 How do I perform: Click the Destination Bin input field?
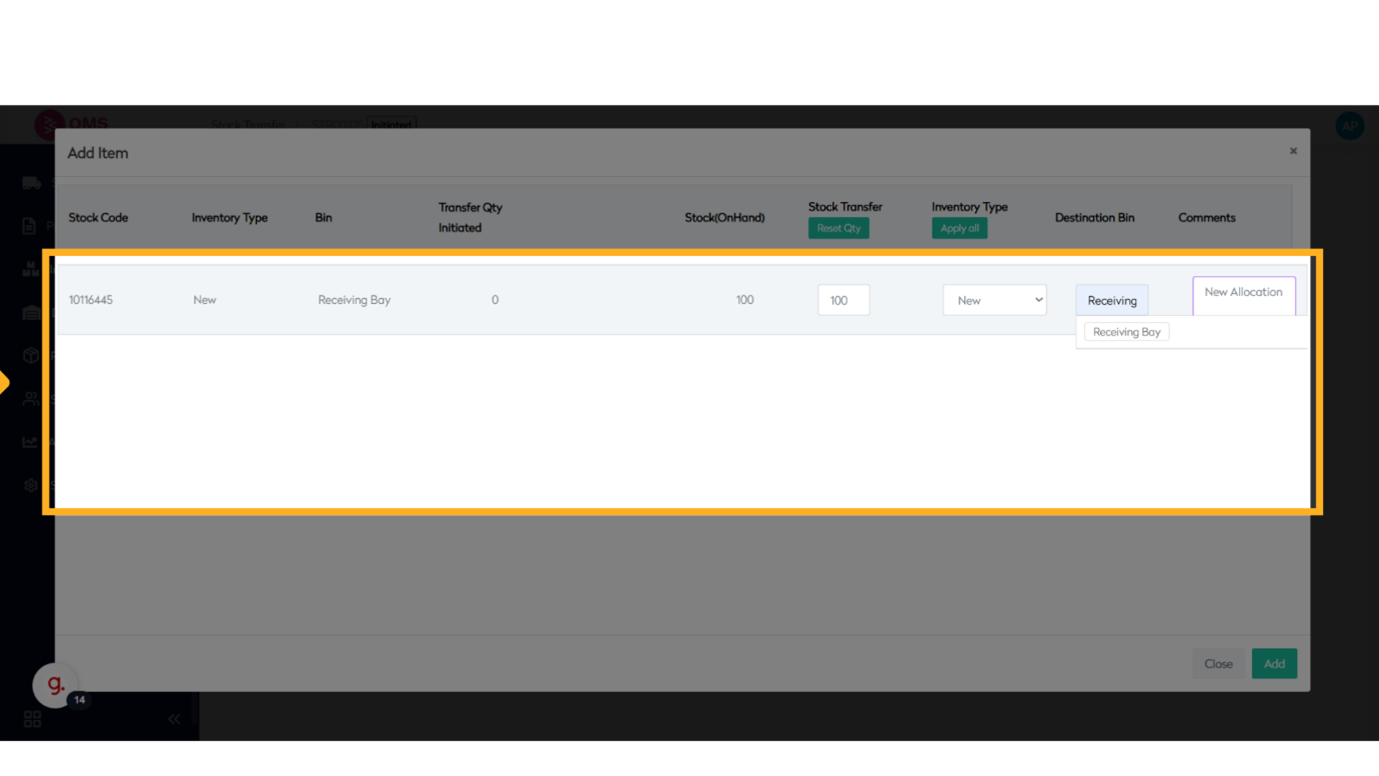(1112, 300)
